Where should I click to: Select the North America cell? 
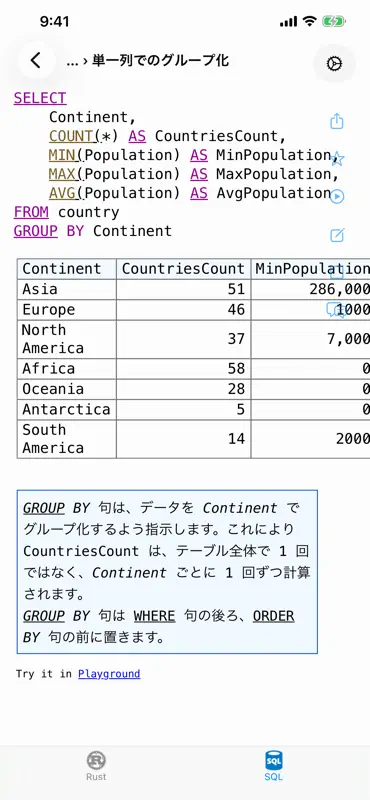[x=67, y=339]
